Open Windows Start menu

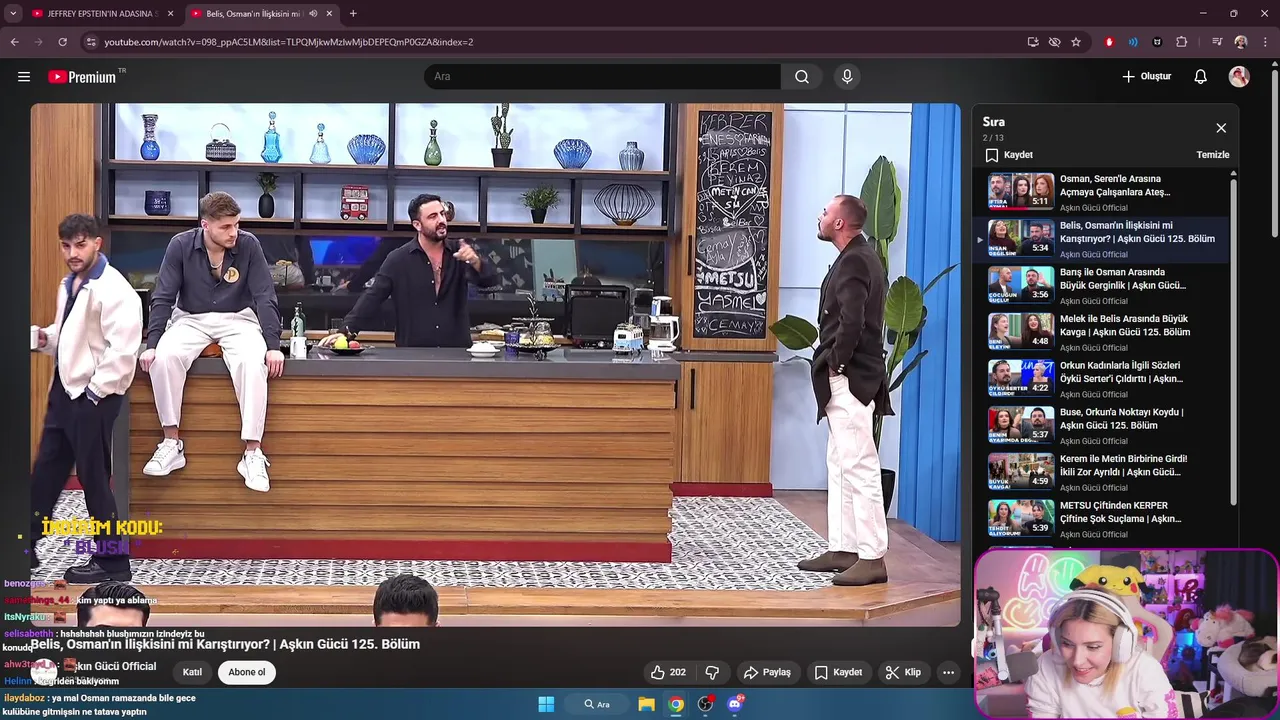coord(546,704)
